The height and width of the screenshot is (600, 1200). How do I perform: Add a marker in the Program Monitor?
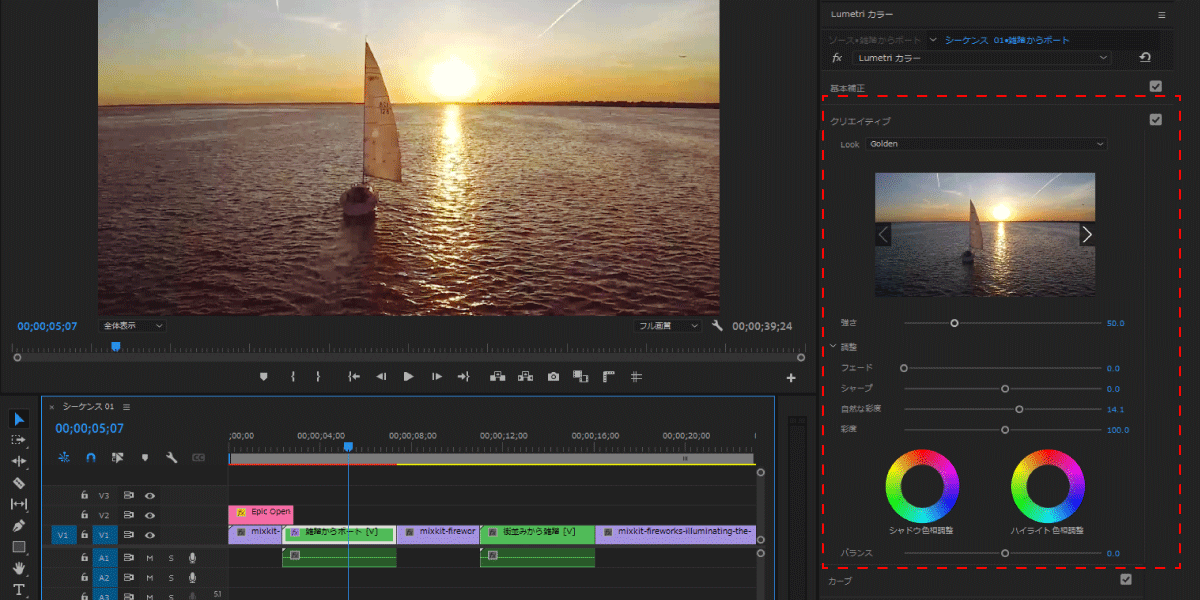click(x=264, y=377)
